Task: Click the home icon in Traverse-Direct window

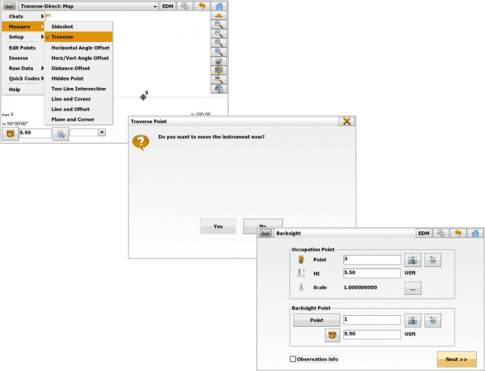Action: pos(219,6)
